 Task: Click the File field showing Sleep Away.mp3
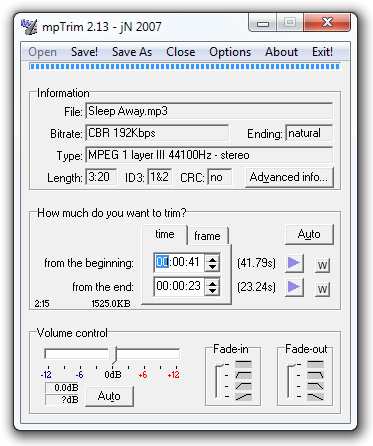(x=209, y=111)
